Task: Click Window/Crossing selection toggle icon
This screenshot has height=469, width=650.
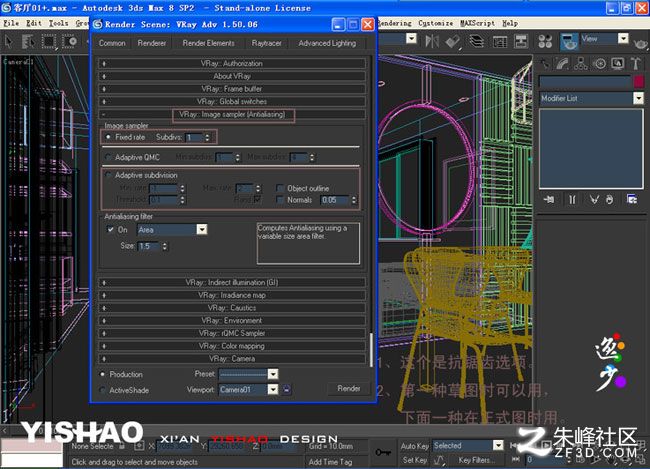Action: point(70,41)
